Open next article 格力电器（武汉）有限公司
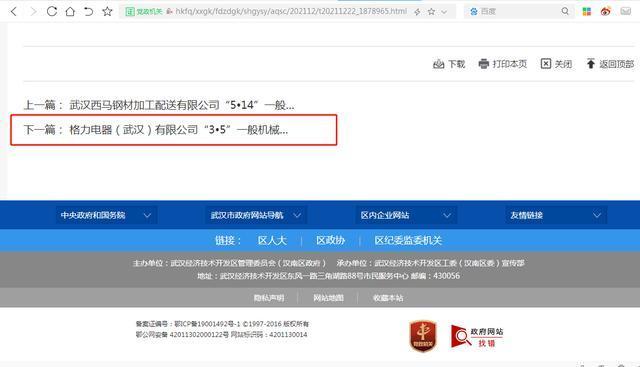Screen dimensions: 640x367 coord(179,130)
